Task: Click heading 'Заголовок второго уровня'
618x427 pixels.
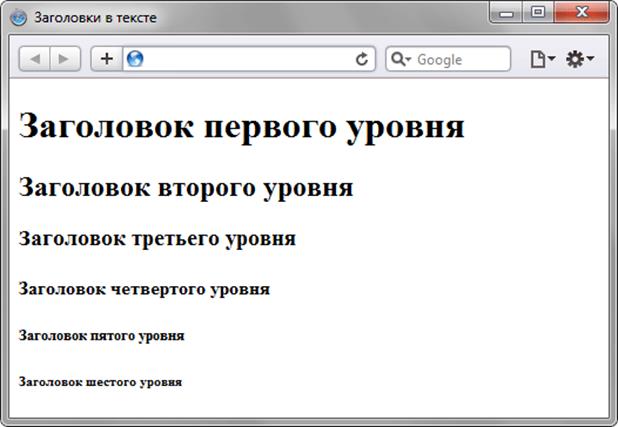Action: [x=186, y=188]
